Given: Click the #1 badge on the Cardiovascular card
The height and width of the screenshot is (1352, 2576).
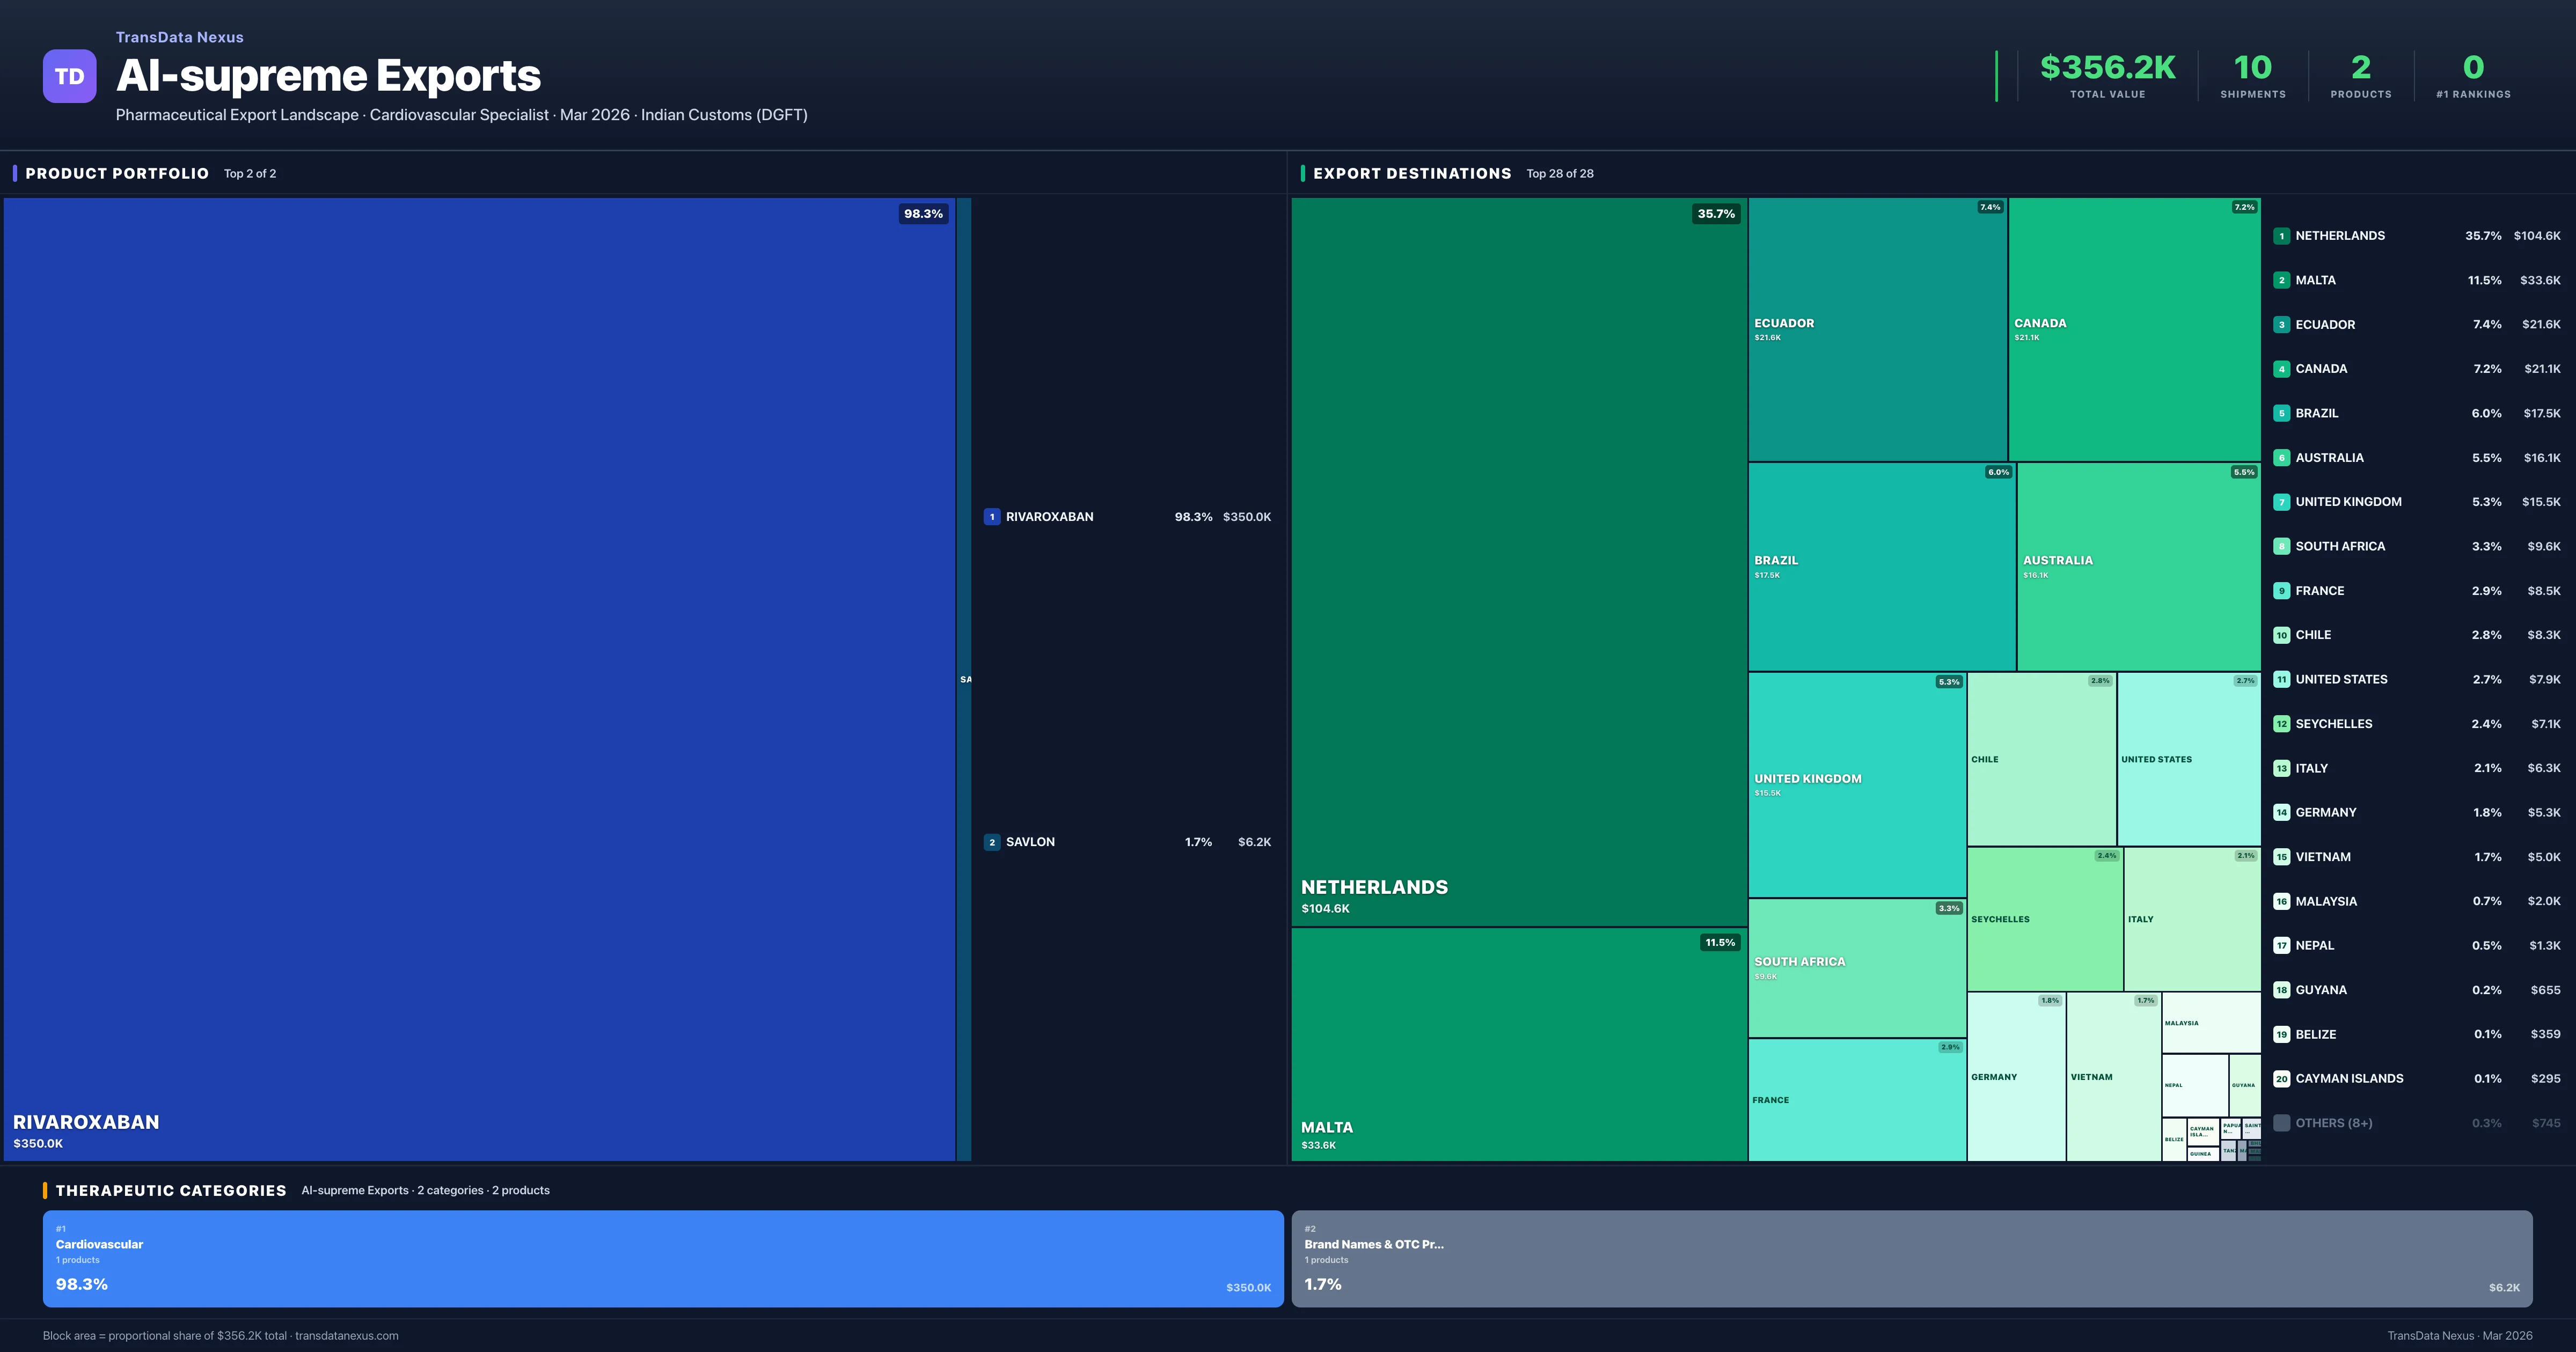Looking at the screenshot, I should 62,1229.
